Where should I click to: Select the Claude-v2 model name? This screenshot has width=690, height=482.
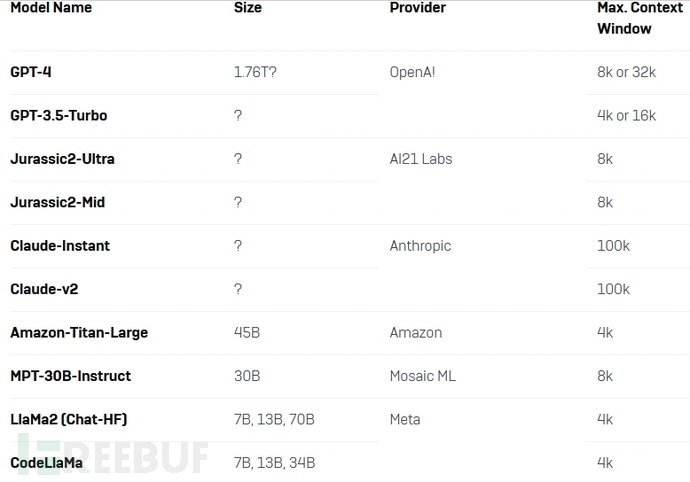pyautogui.click(x=44, y=289)
